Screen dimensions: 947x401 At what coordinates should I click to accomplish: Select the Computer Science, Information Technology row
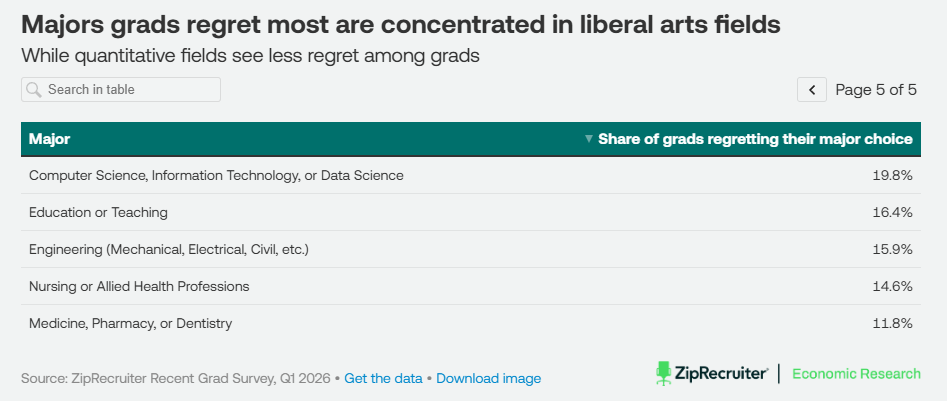tap(471, 175)
